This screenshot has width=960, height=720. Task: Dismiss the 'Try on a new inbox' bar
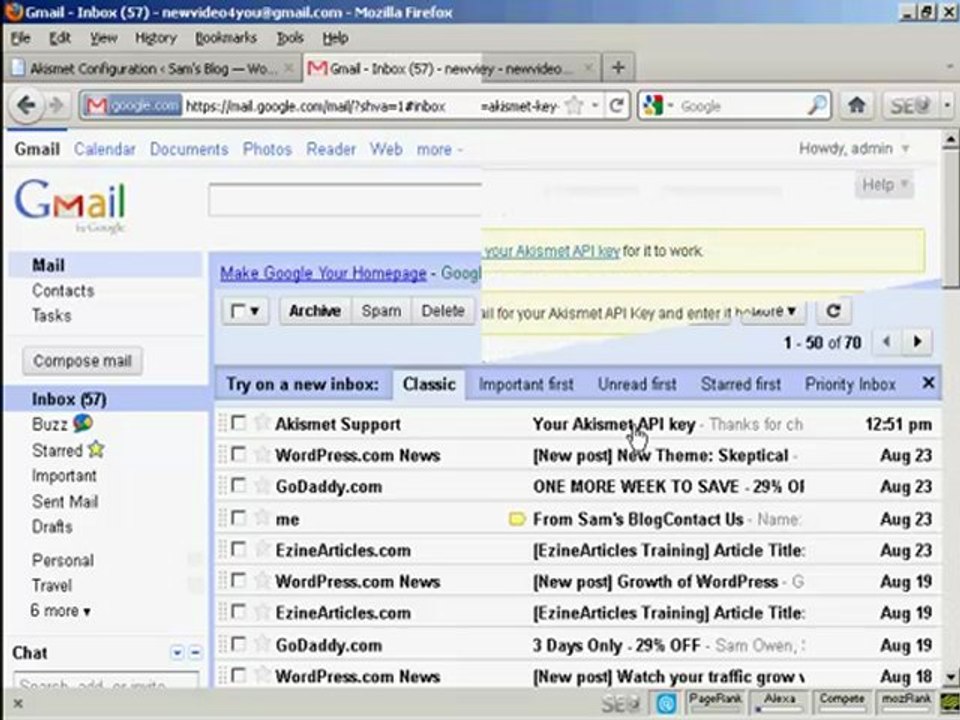(928, 383)
